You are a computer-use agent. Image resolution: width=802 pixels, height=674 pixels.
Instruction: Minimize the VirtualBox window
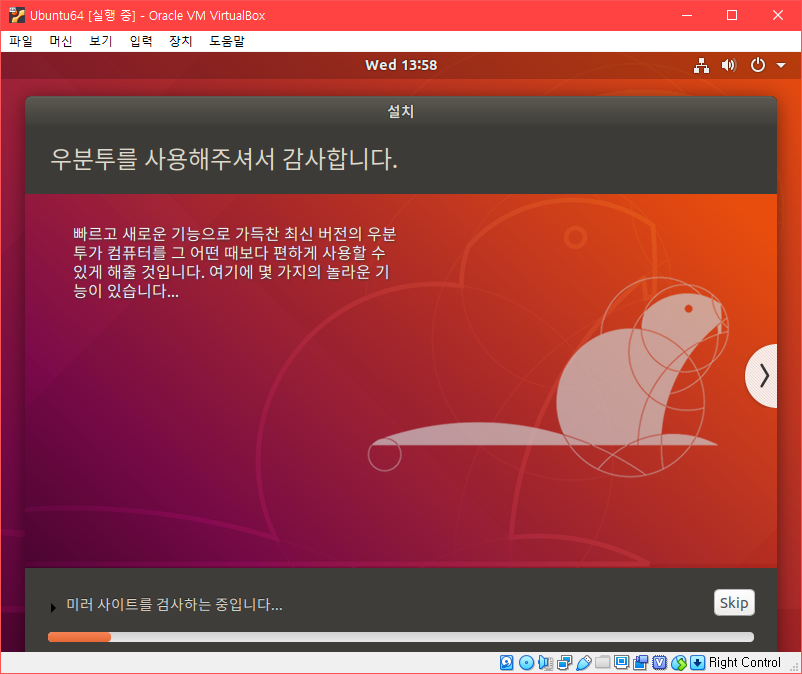pos(687,15)
